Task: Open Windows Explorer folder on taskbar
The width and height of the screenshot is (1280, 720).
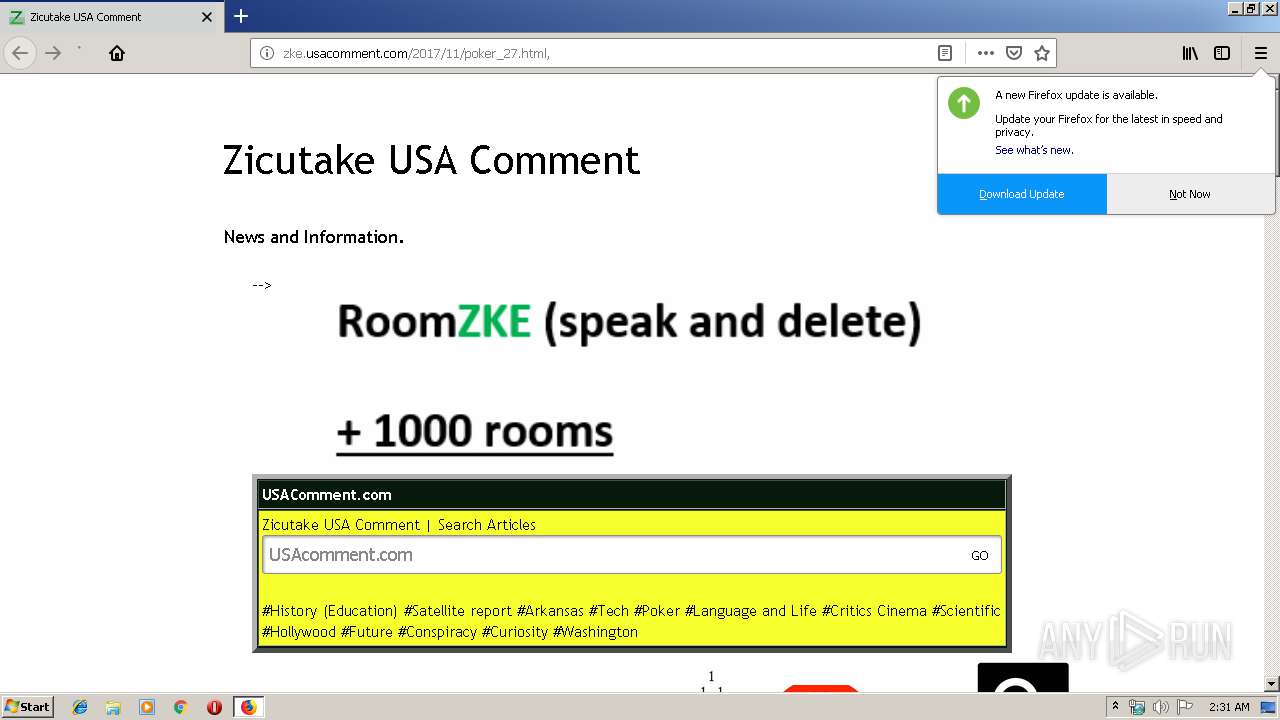Action: [113, 707]
